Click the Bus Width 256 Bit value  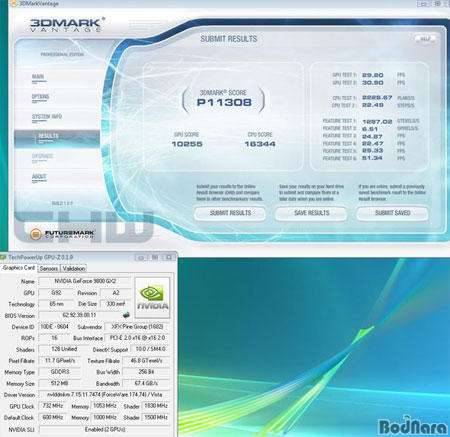146,372
